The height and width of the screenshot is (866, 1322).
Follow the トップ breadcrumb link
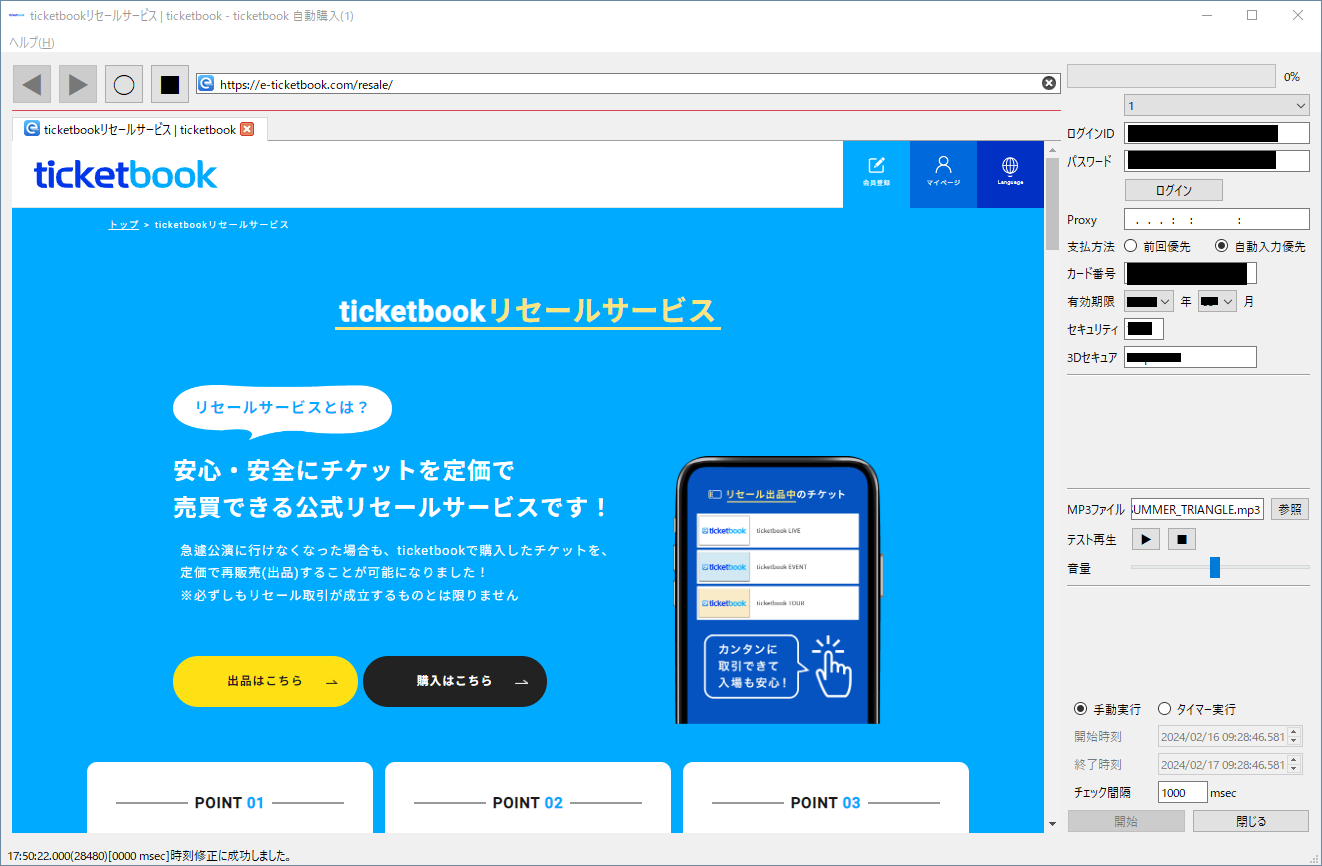124,225
